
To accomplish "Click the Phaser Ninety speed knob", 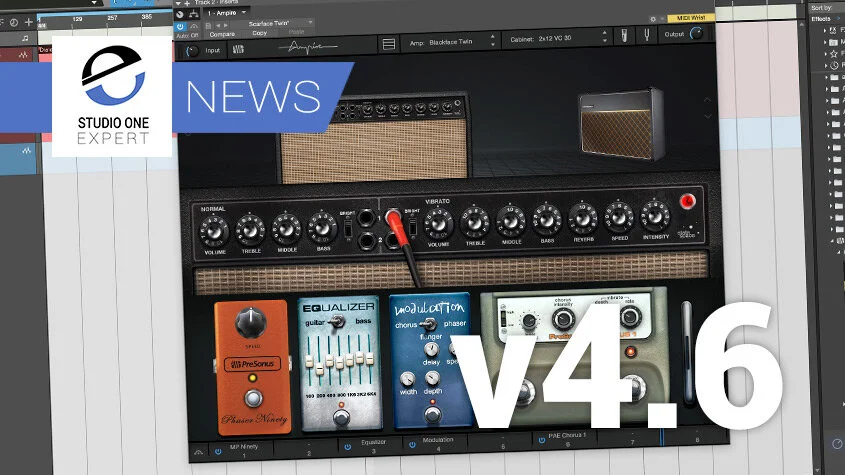I will click(251, 323).
